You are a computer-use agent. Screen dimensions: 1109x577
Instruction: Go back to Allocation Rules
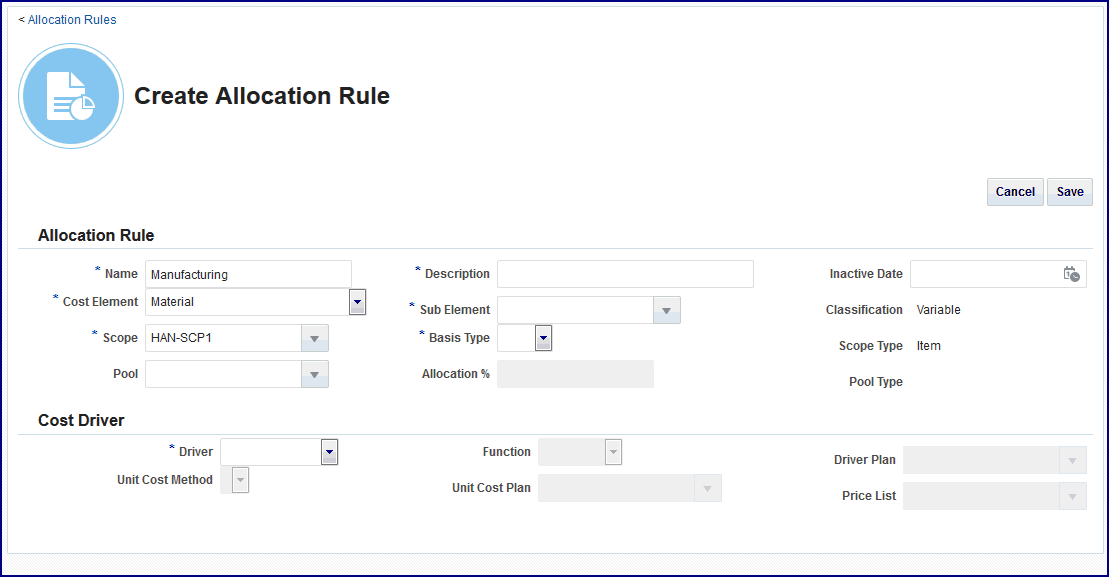point(68,20)
